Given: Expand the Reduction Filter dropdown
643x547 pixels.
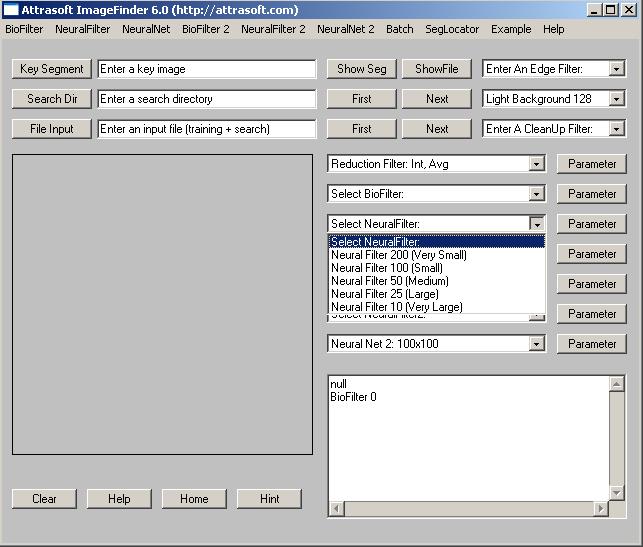Looking at the screenshot, I should 537,164.
